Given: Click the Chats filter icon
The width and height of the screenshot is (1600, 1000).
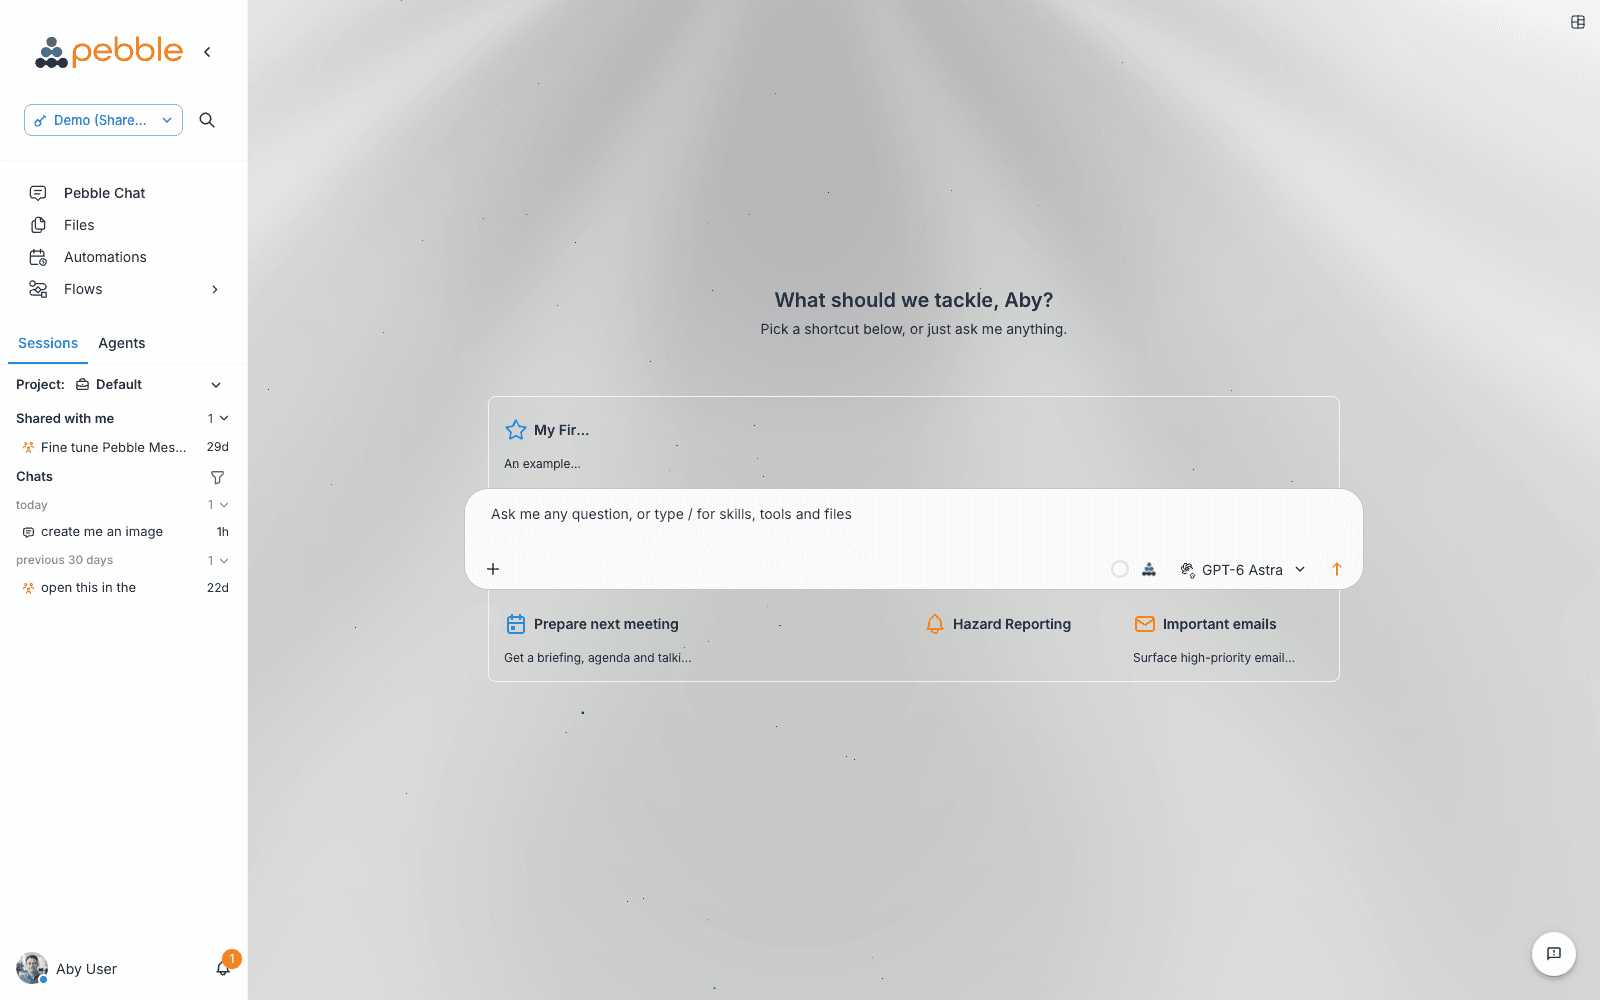Looking at the screenshot, I should click(x=217, y=477).
